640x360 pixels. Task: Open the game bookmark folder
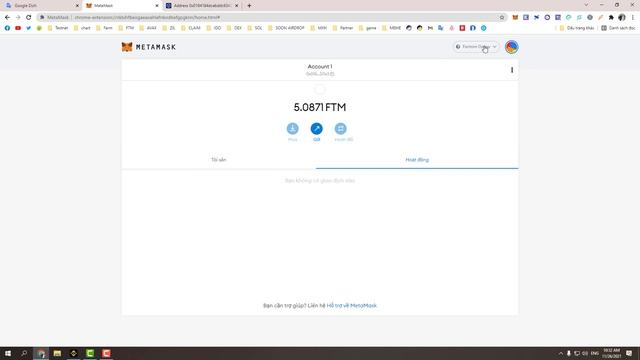click(x=367, y=28)
